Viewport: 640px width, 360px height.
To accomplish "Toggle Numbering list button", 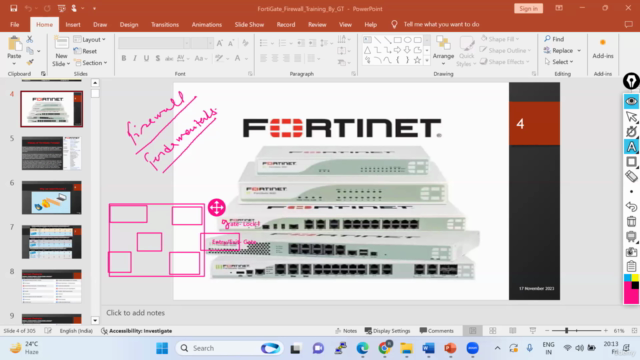I will click(x=284, y=43).
